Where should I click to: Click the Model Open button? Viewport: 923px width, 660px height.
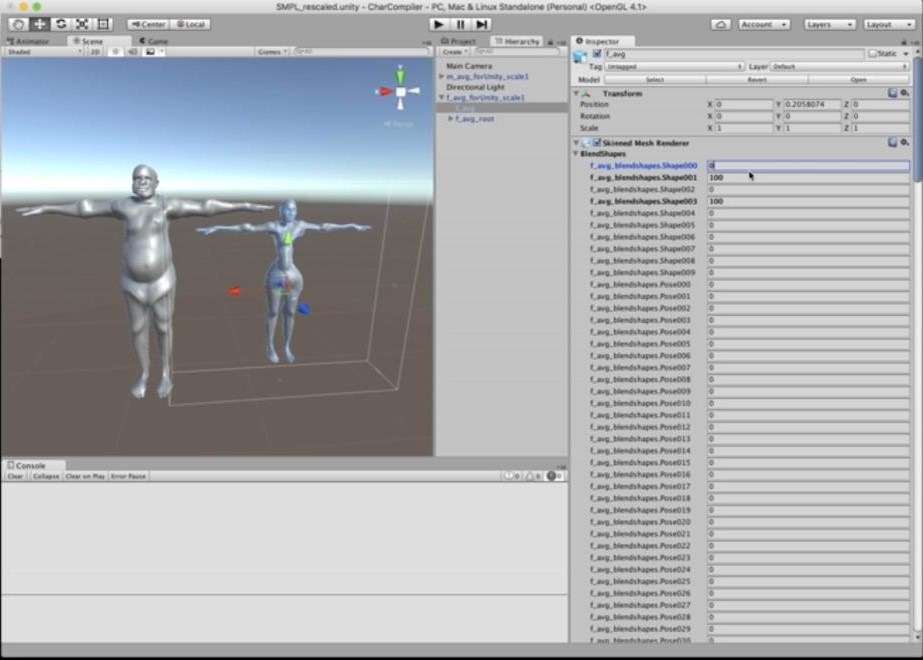tap(858, 79)
